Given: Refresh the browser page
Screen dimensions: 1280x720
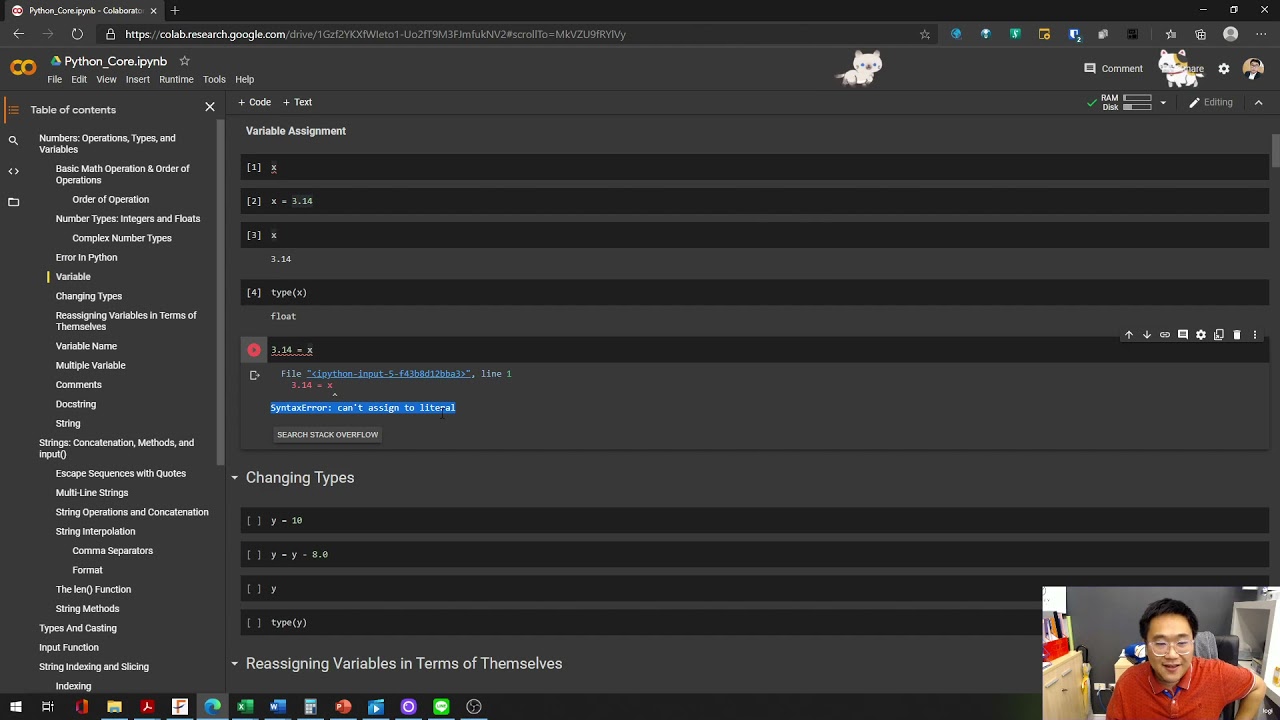Looking at the screenshot, I should (x=78, y=34).
